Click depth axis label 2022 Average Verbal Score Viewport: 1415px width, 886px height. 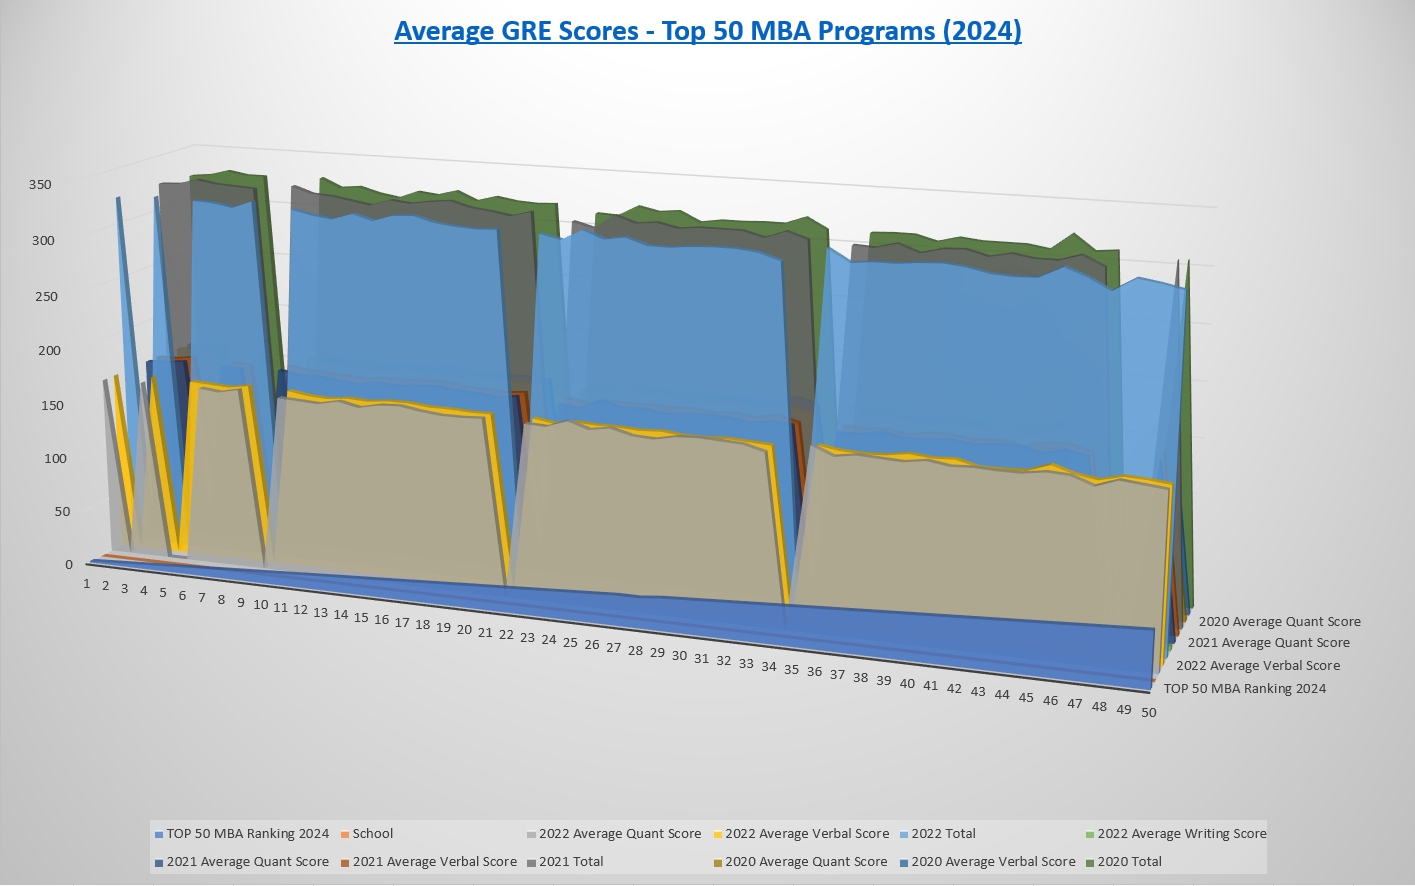tap(1258, 666)
